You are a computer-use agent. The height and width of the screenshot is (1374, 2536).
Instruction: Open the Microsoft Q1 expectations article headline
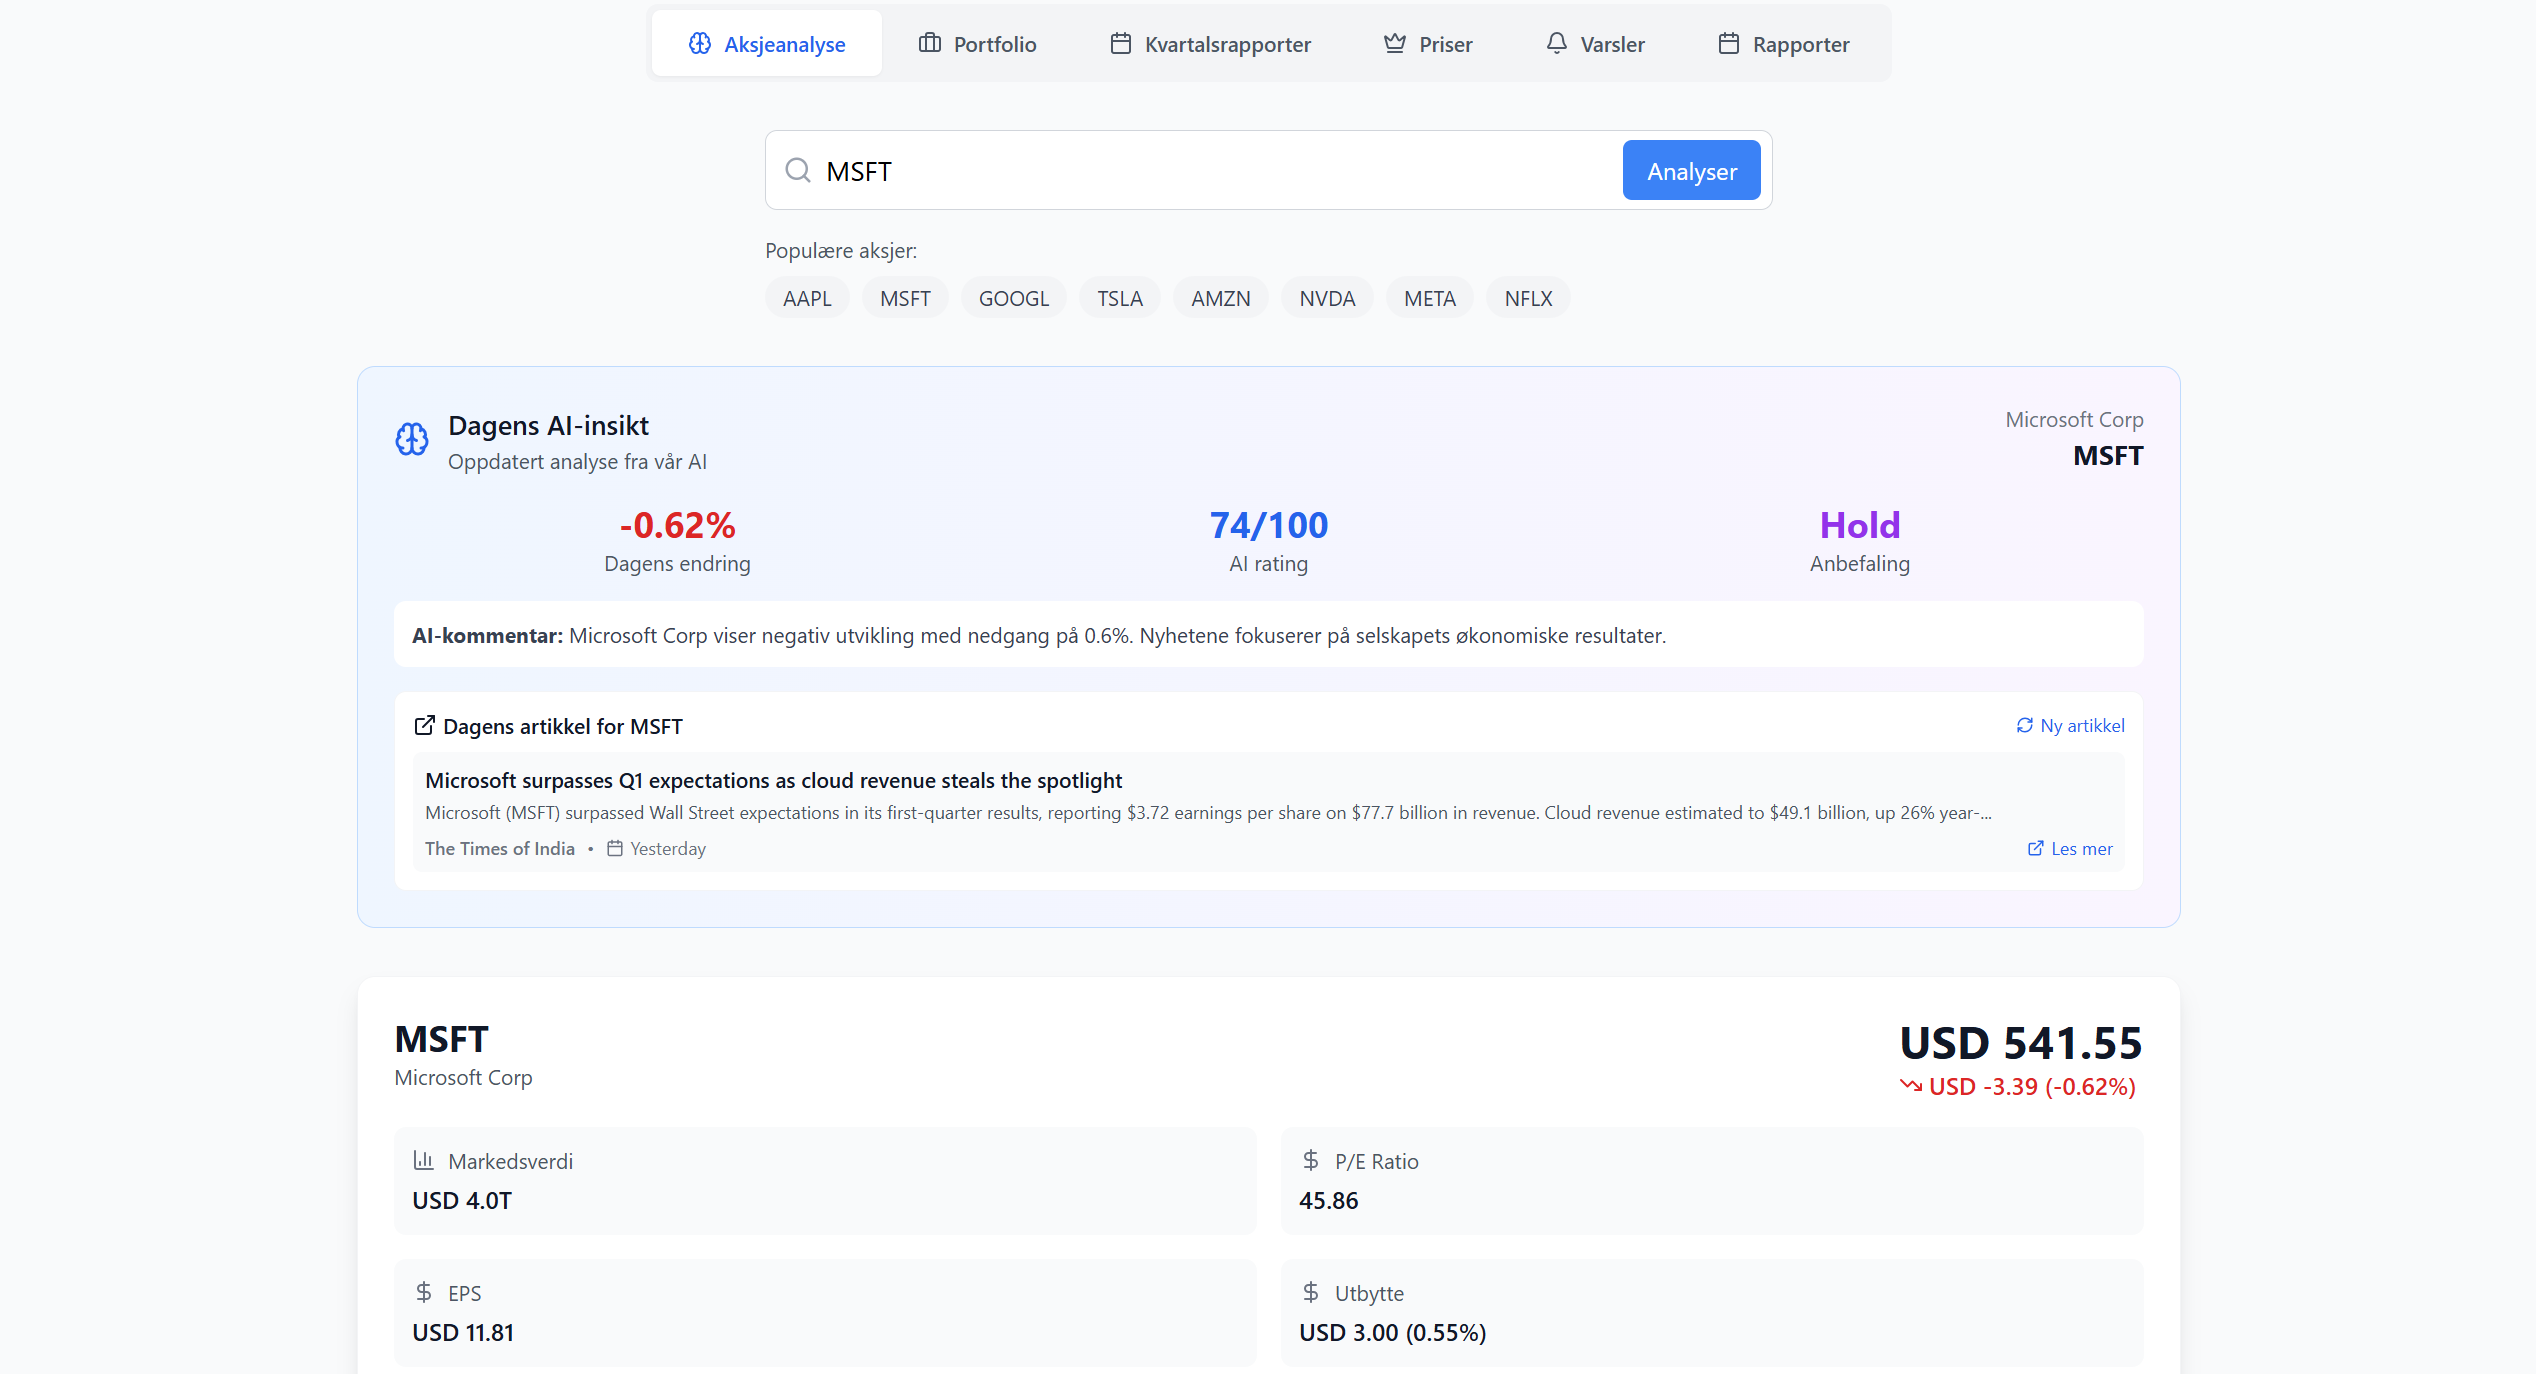pos(773,780)
